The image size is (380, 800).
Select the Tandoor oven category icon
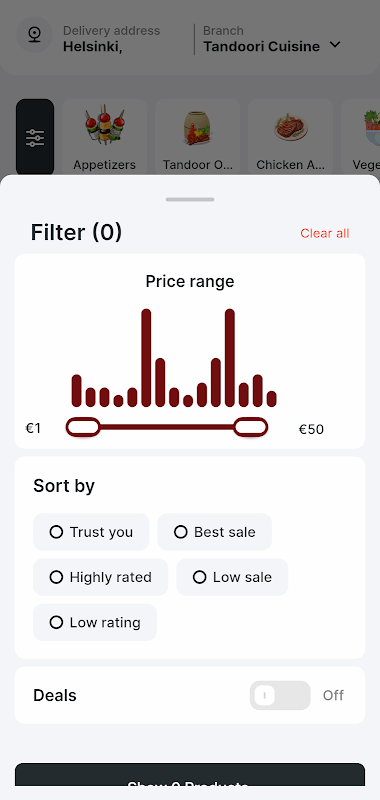197,128
